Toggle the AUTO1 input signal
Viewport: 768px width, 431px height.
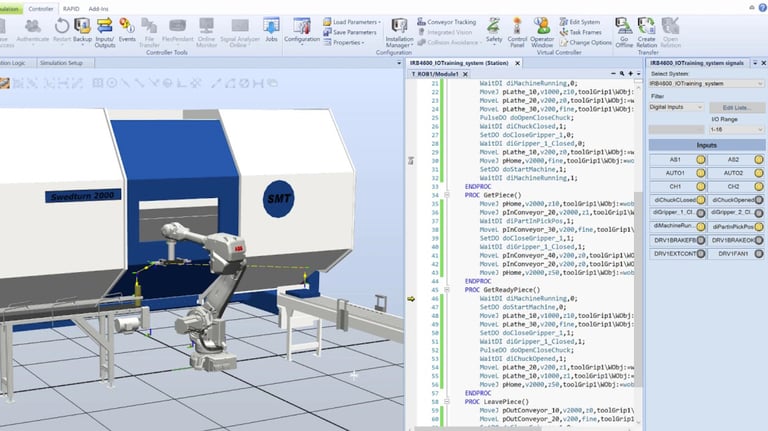[x=678, y=173]
